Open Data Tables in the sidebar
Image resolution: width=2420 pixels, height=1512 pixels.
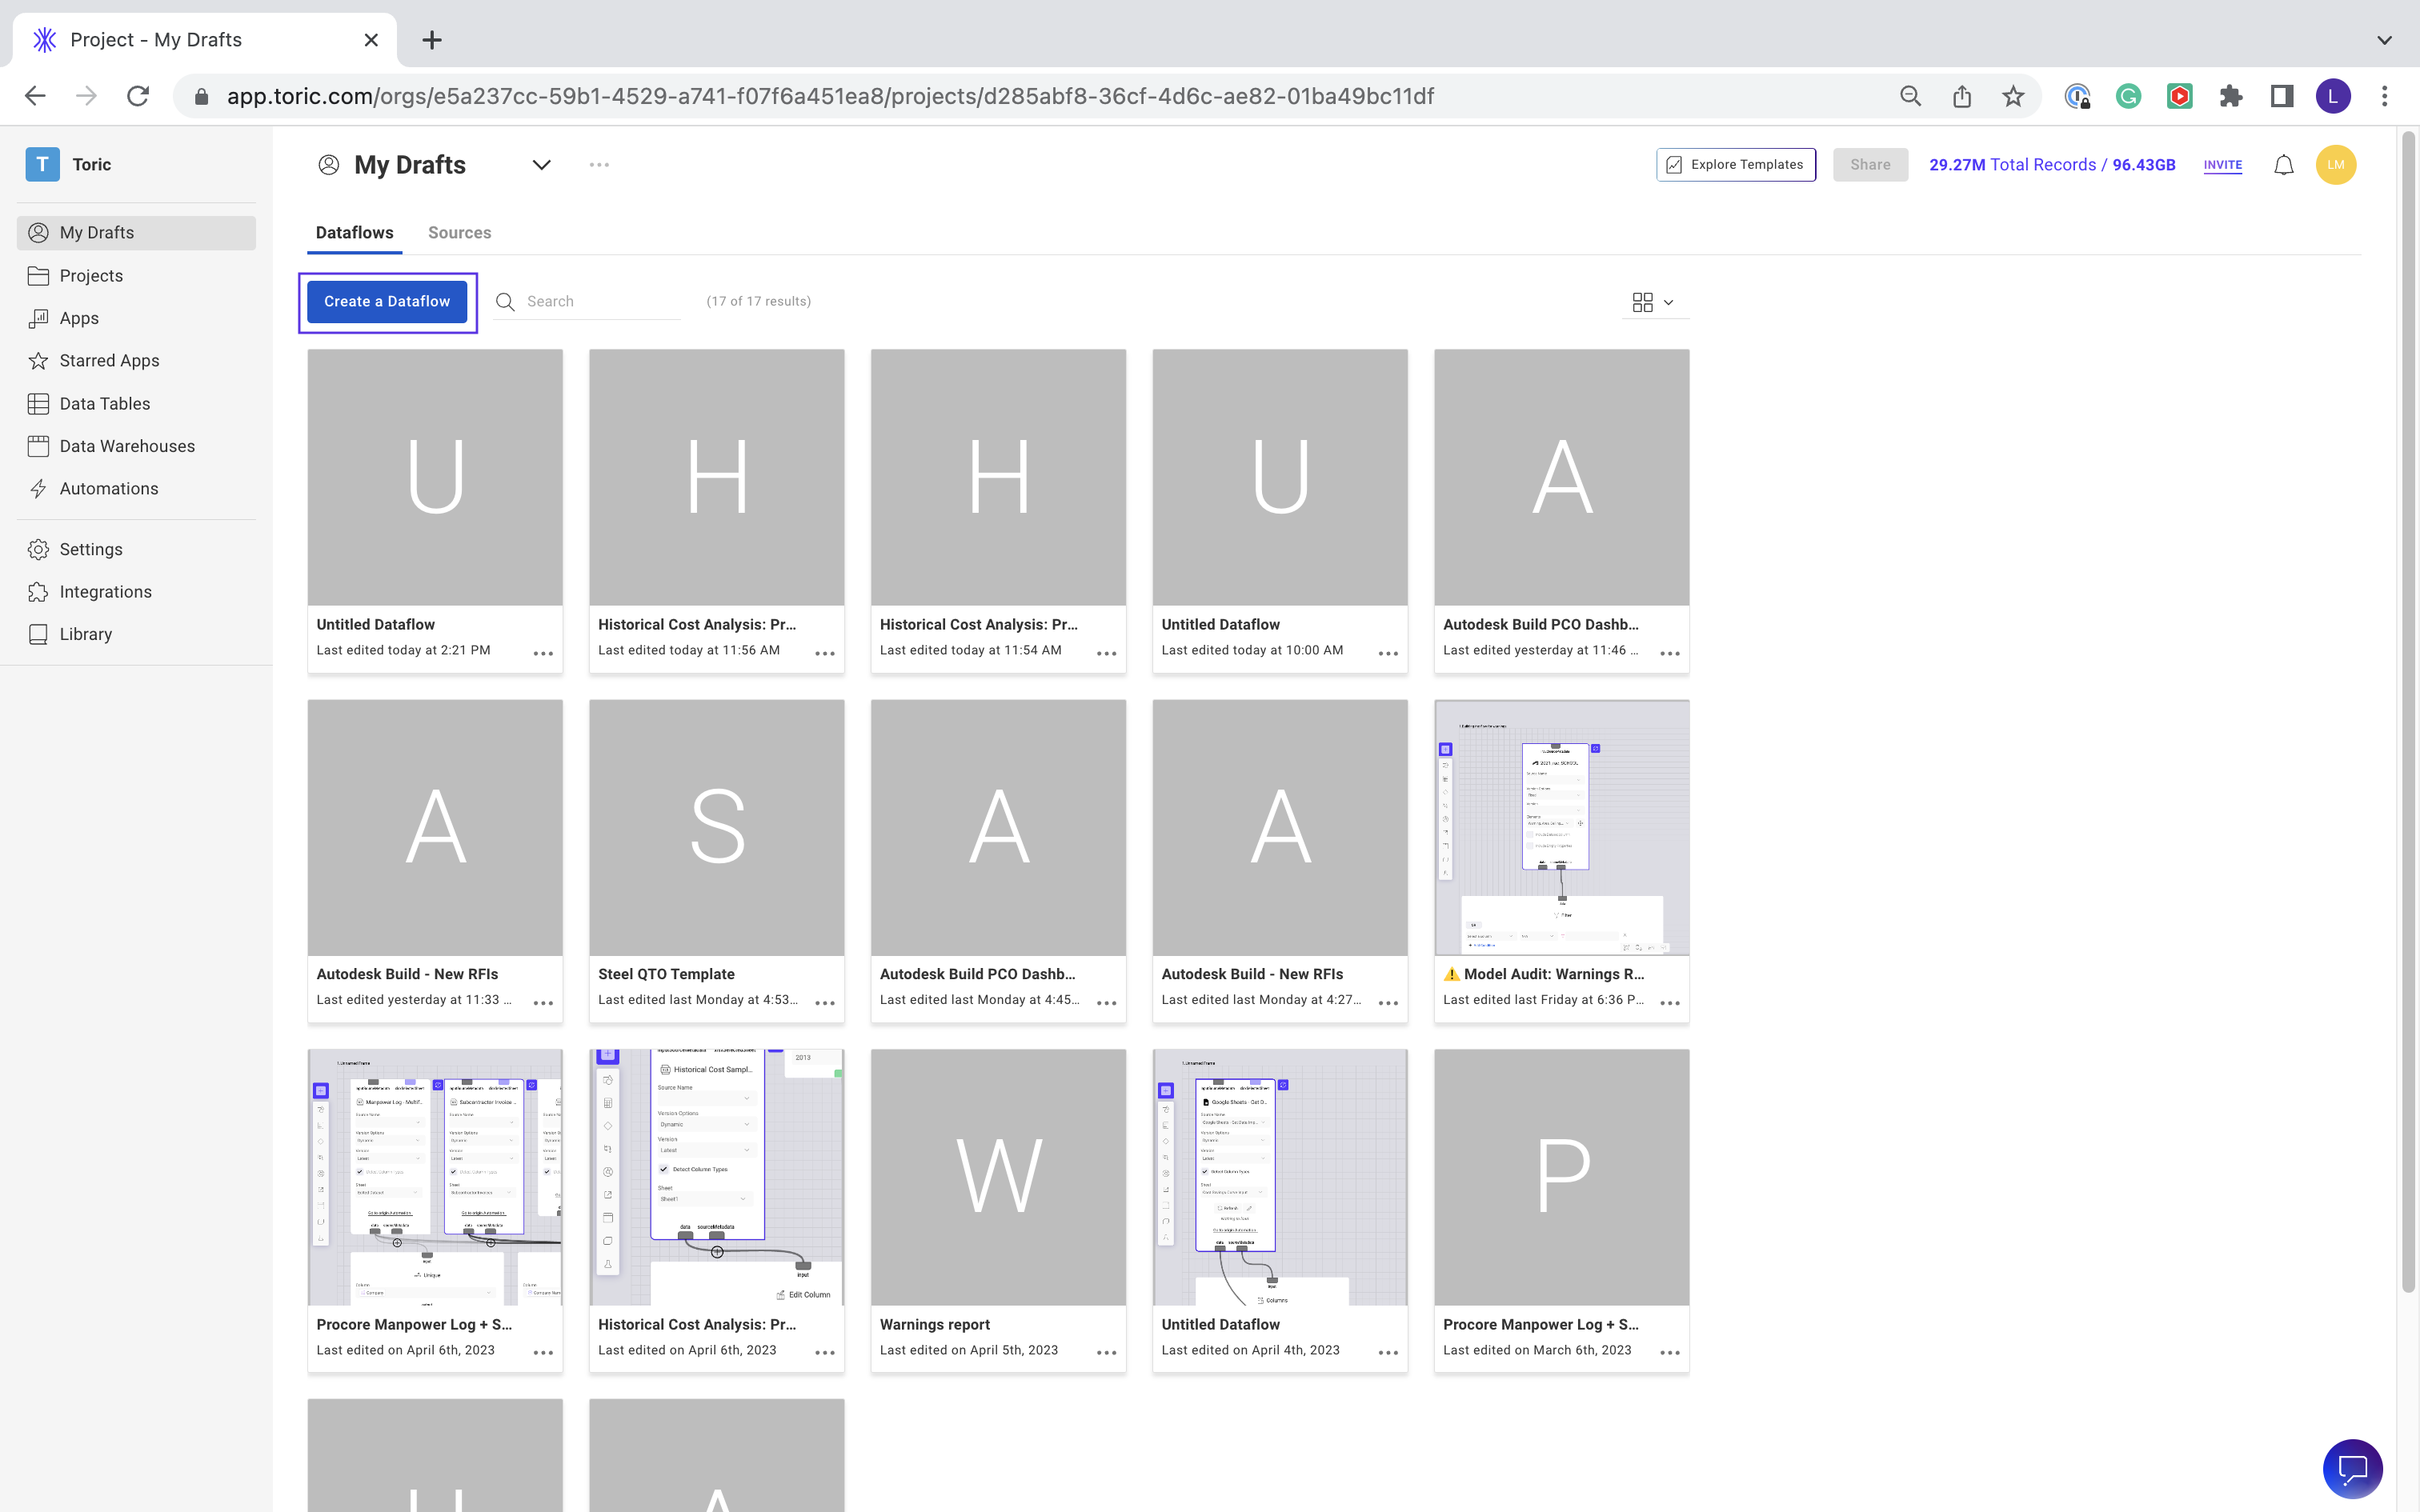pyautogui.click(x=136, y=404)
